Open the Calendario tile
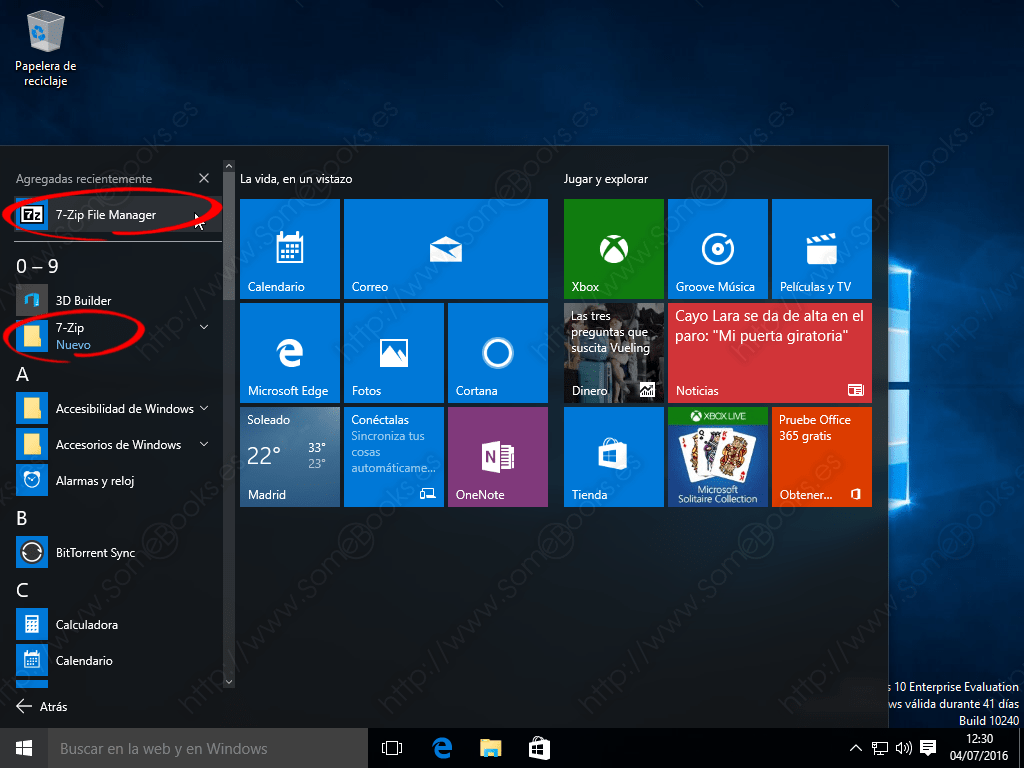 tap(289, 249)
